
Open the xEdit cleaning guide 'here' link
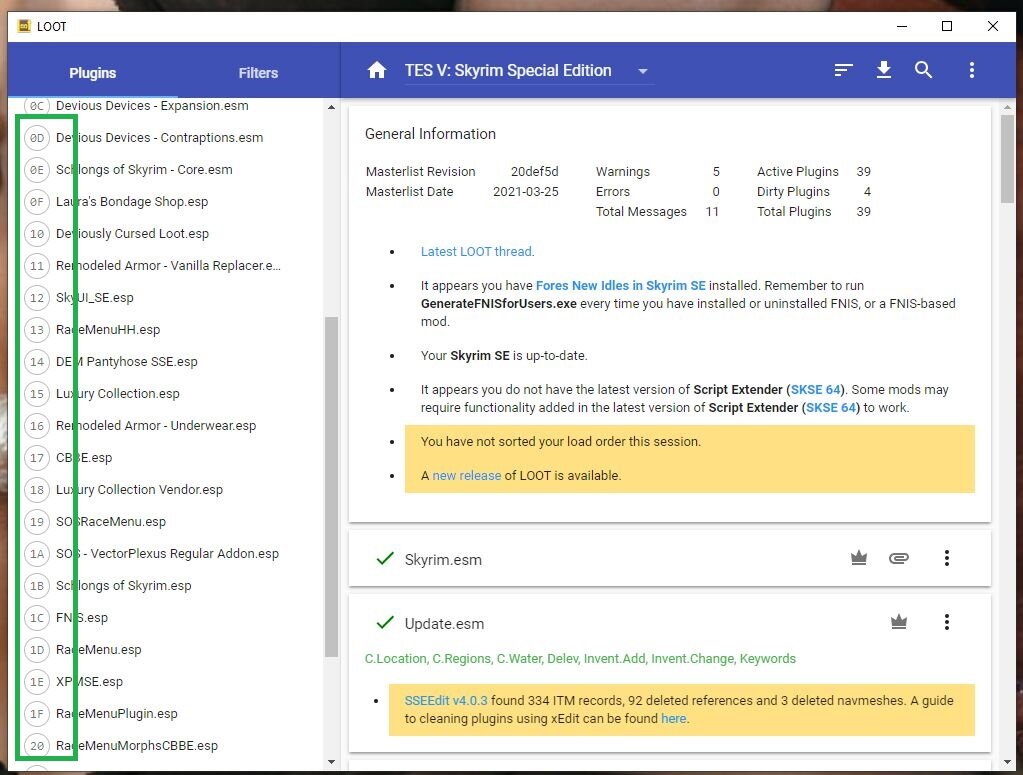(673, 718)
